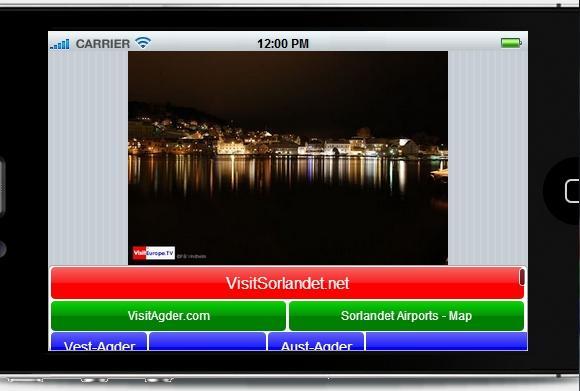This screenshot has height=391, width=580.
Task: Open the VisitSorlandet.net red button
Action: pyautogui.click(x=287, y=283)
